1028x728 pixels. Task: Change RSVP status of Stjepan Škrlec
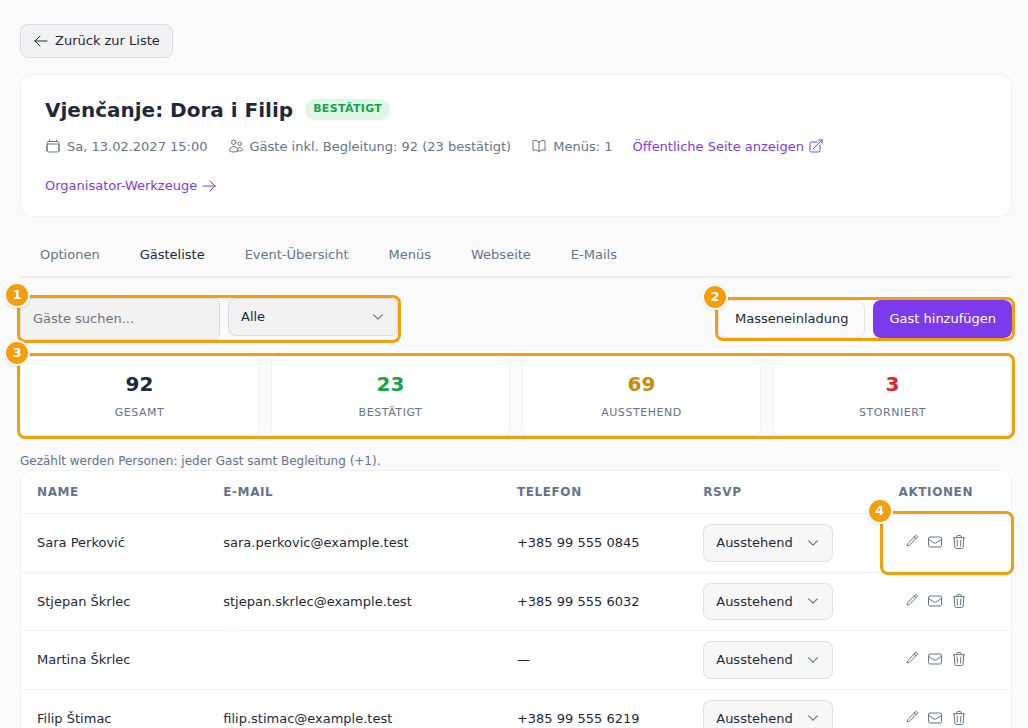pyautogui.click(x=768, y=601)
